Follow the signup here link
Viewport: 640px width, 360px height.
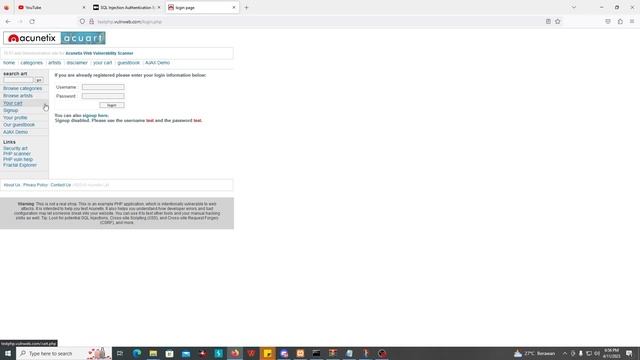95,116
